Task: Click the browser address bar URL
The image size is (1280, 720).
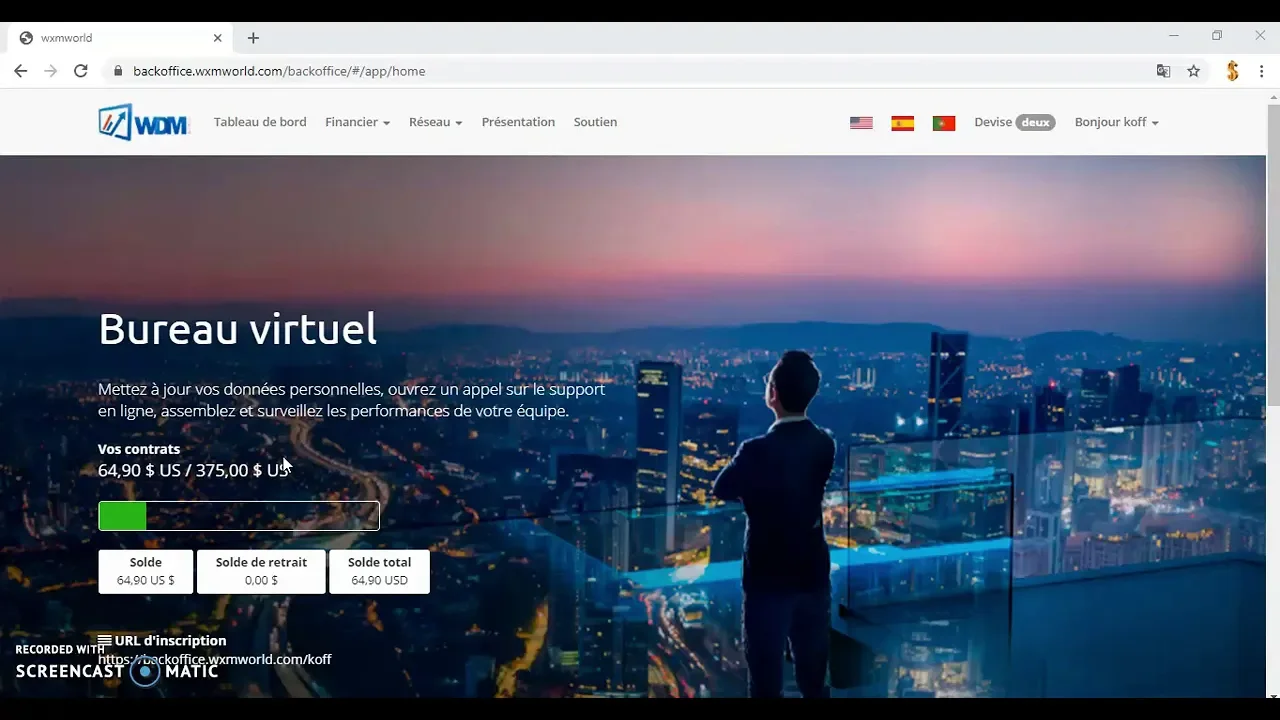Action: click(279, 71)
